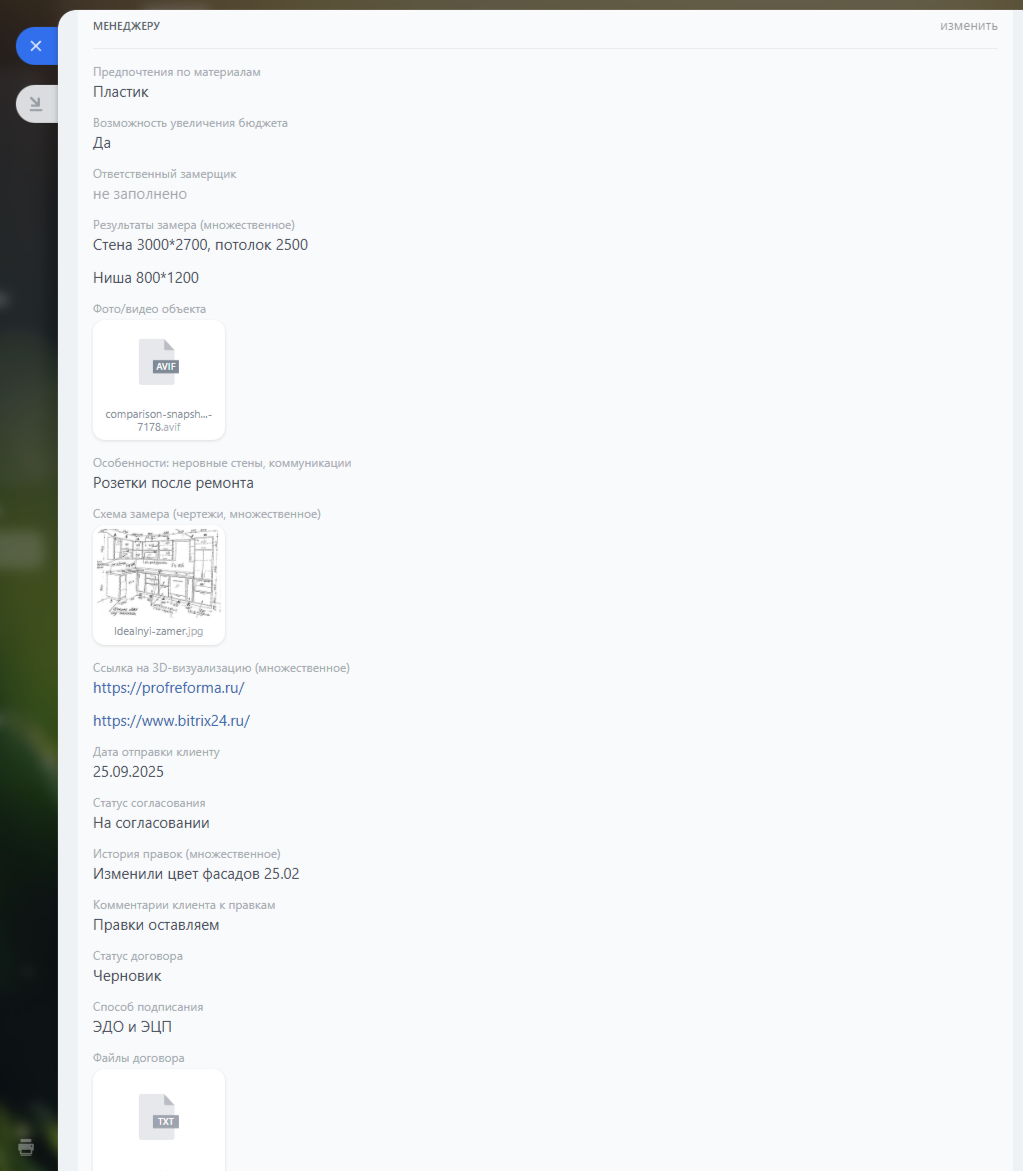The image size is (1023, 1171).
Task: Click the Ниша 800*1200 measurement entry
Action: coord(146,278)
